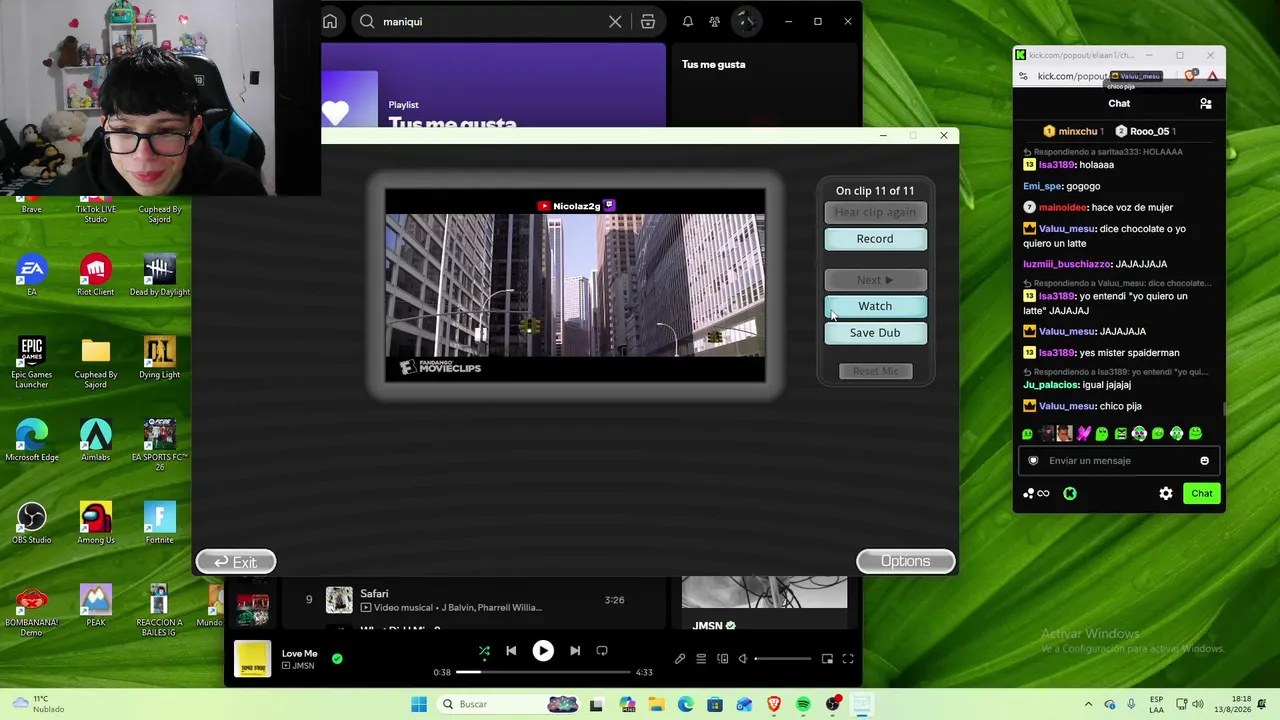Open the weather widget showing Nublado

coord(38,704)
